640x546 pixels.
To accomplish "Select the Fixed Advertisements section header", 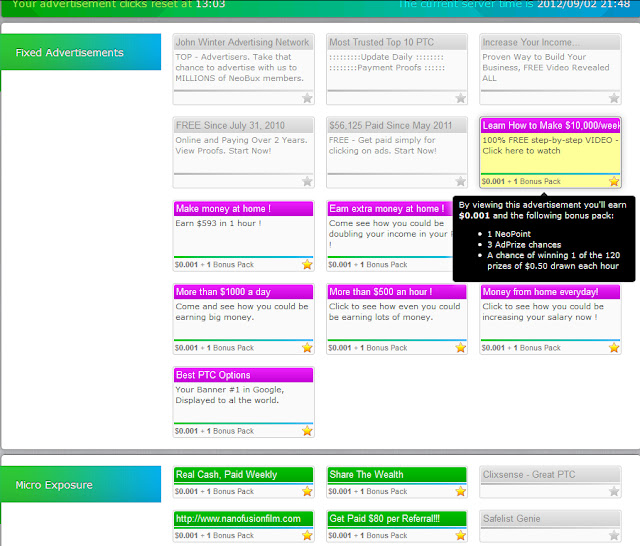I will coord(81,52).
